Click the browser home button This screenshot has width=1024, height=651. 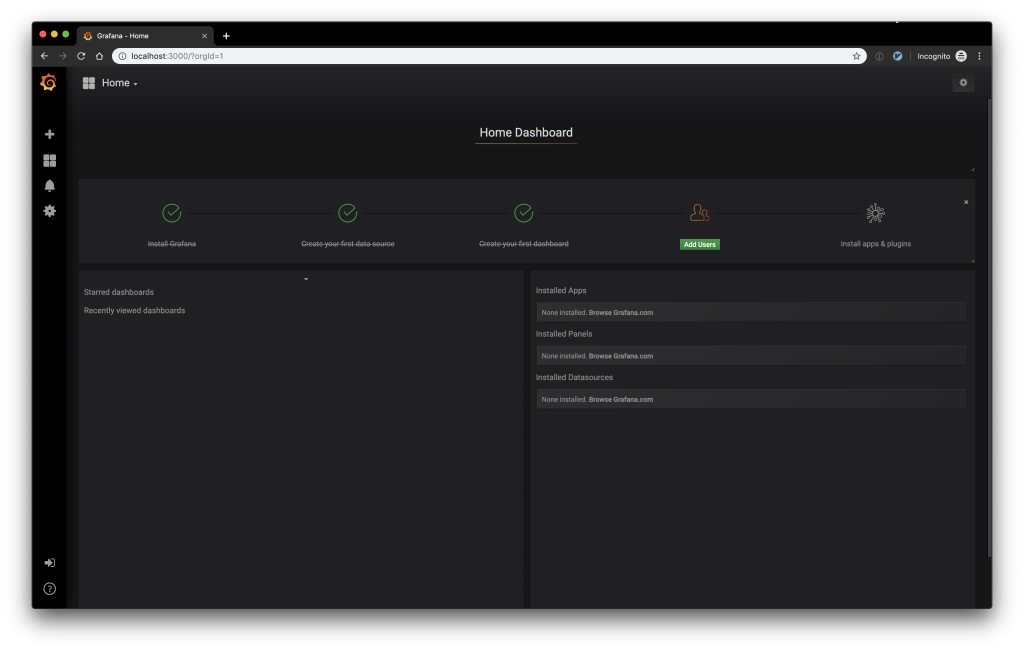pyautogui.click(x=99, y=56)
